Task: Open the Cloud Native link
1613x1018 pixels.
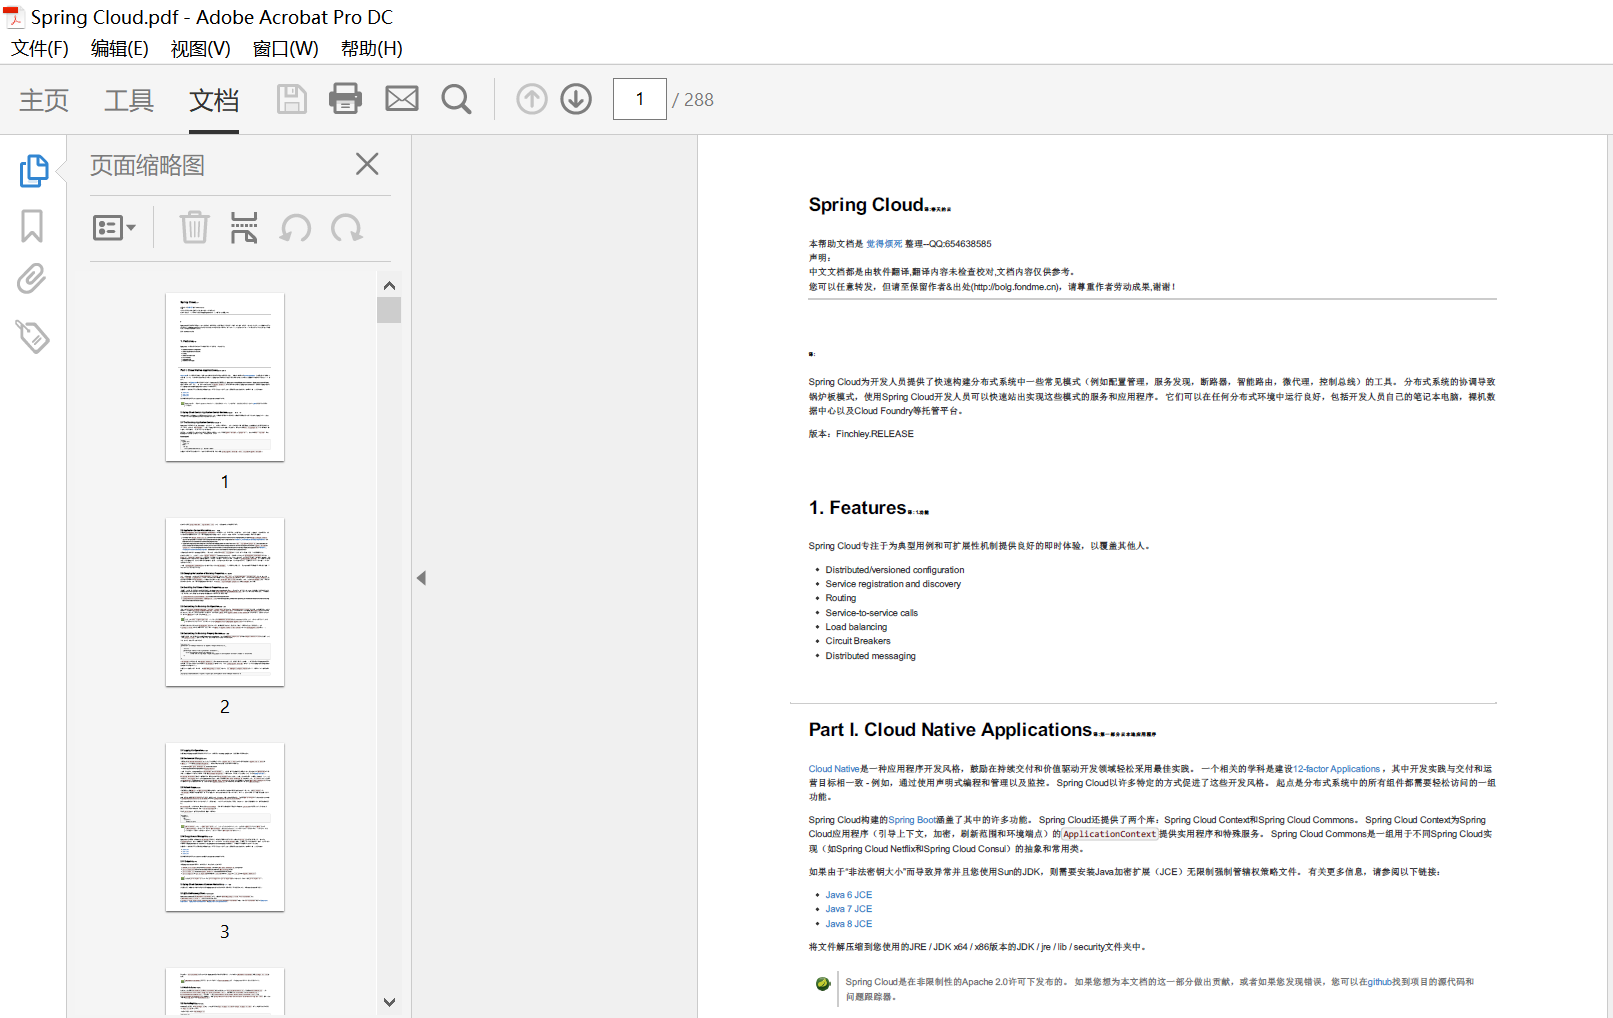Action: 834,769
